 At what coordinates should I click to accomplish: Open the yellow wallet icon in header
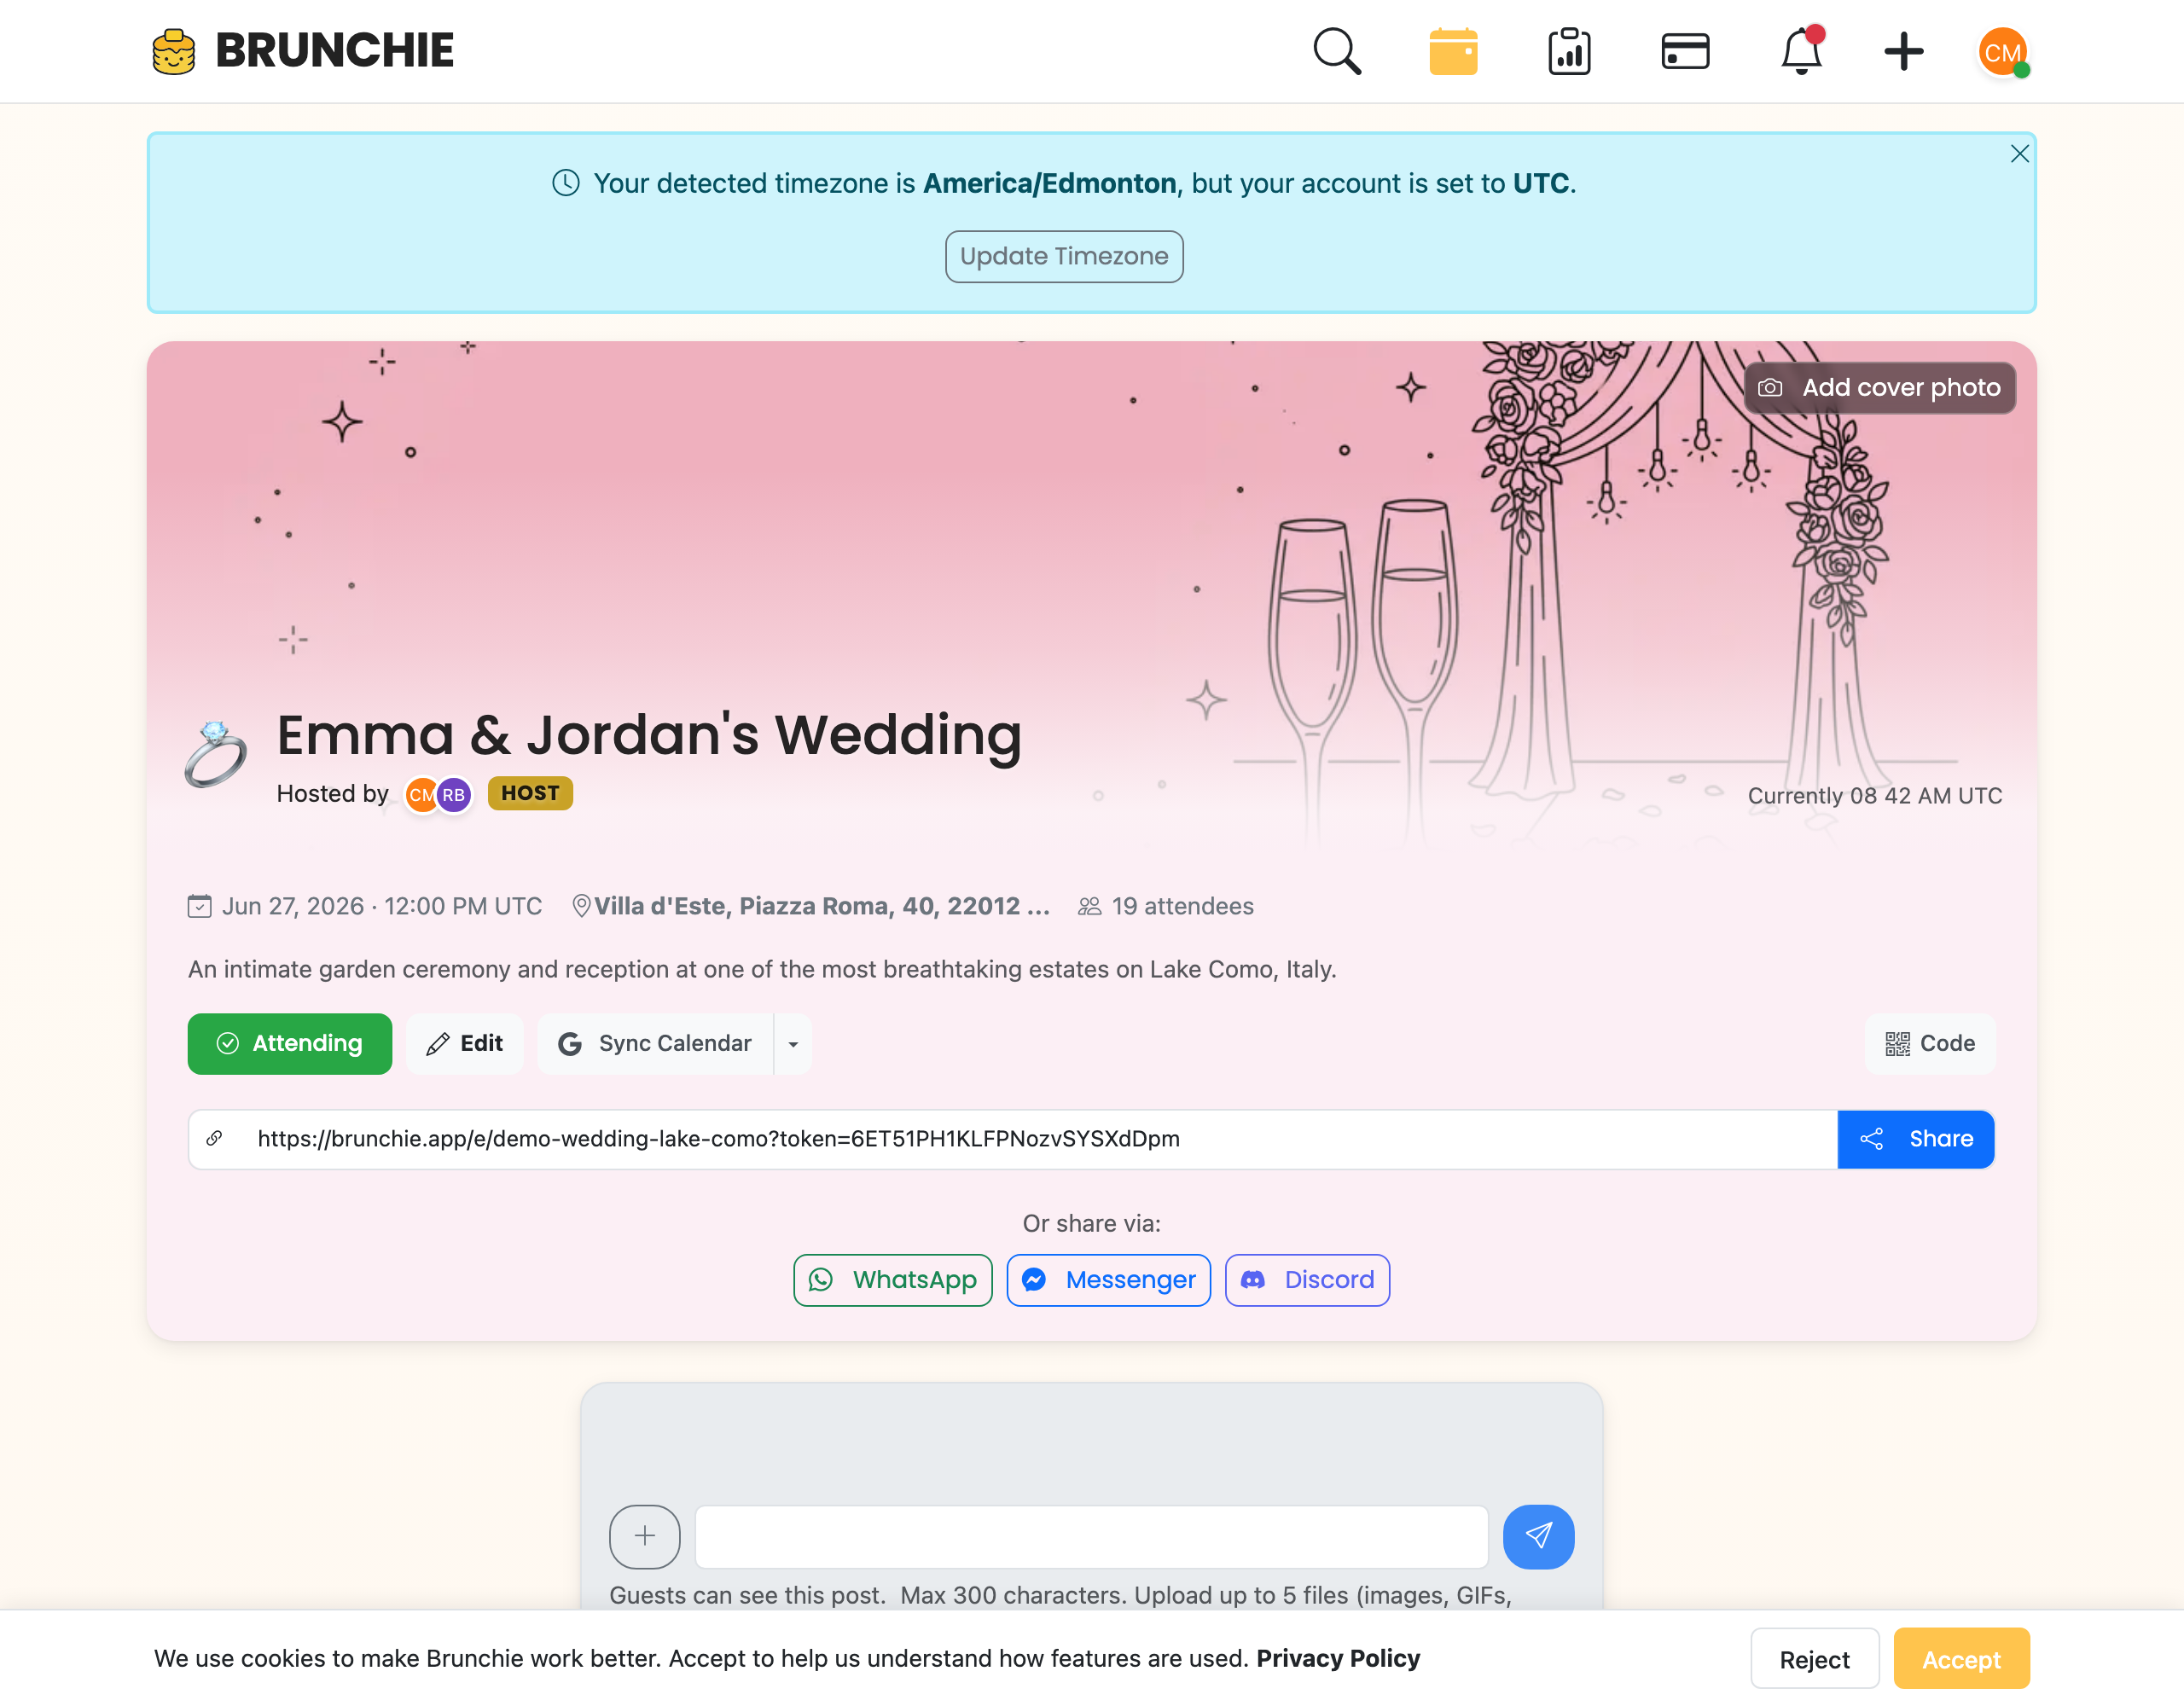click(1453, 51)
